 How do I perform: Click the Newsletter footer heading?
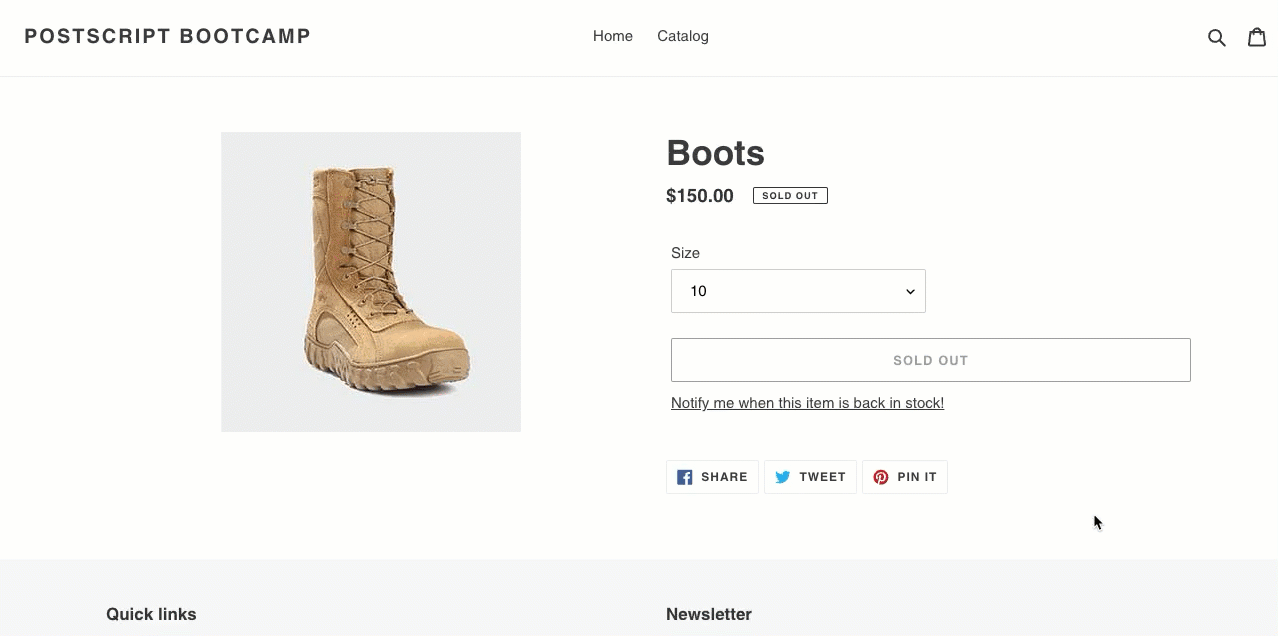[709, 614]
